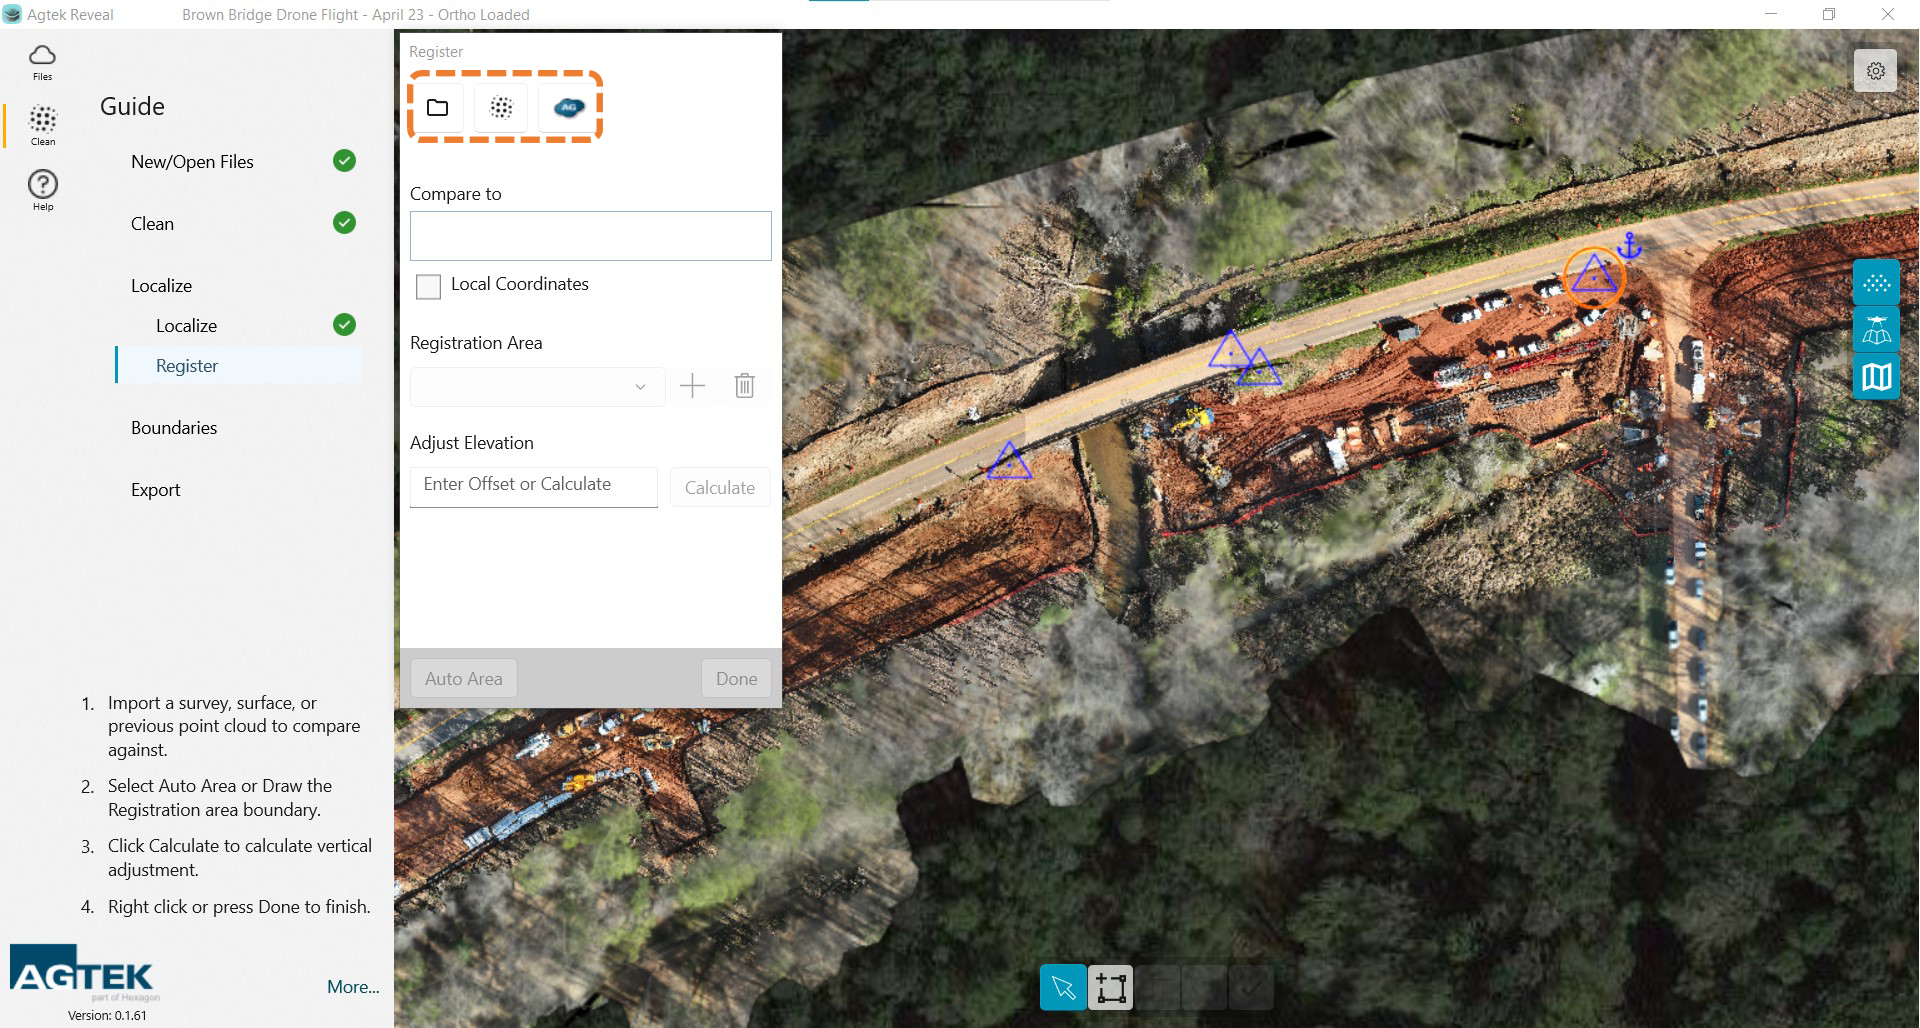Click the folder import icon in Register
Screen dimensions: 1920x1028
(437, 108)
